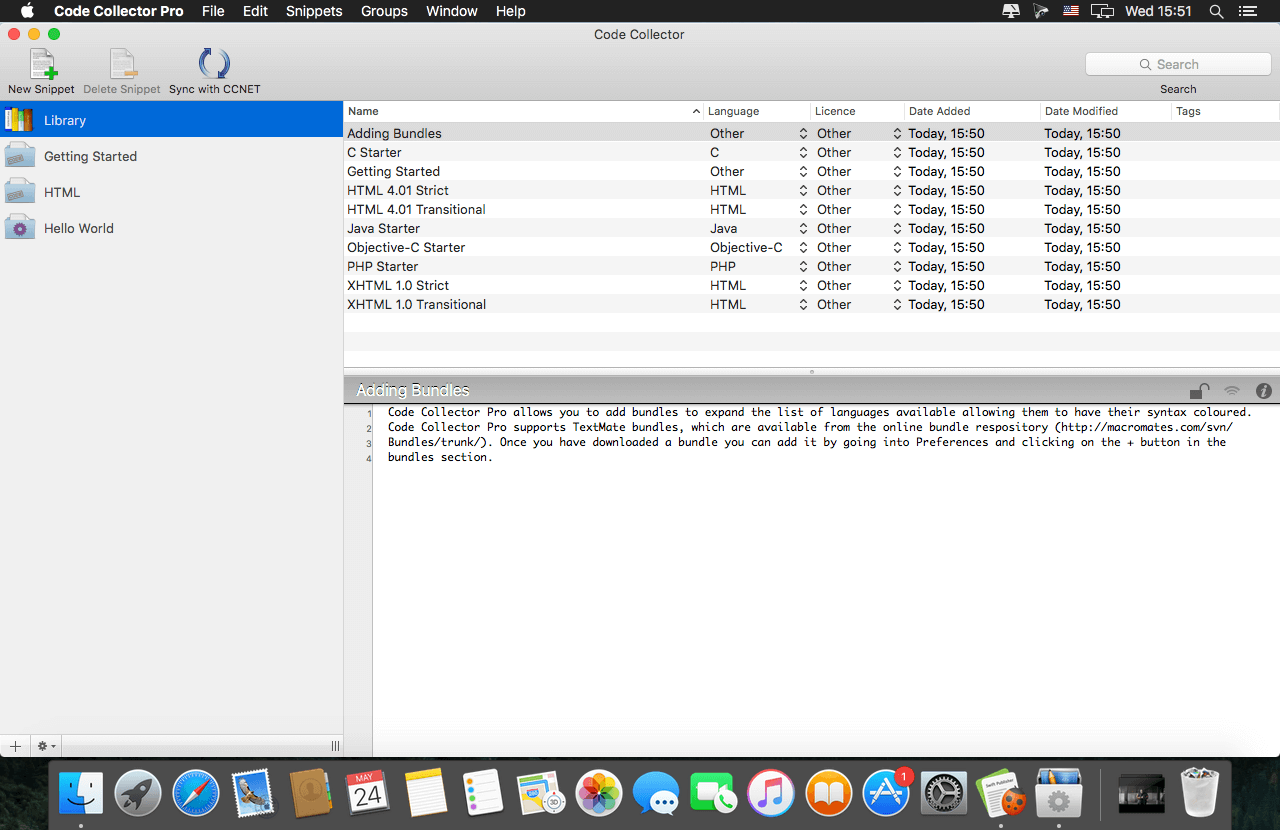This screenshot has height=830, width=1280.
Task: Select the "C Starter" snippet
Action: tap(811, 152)
